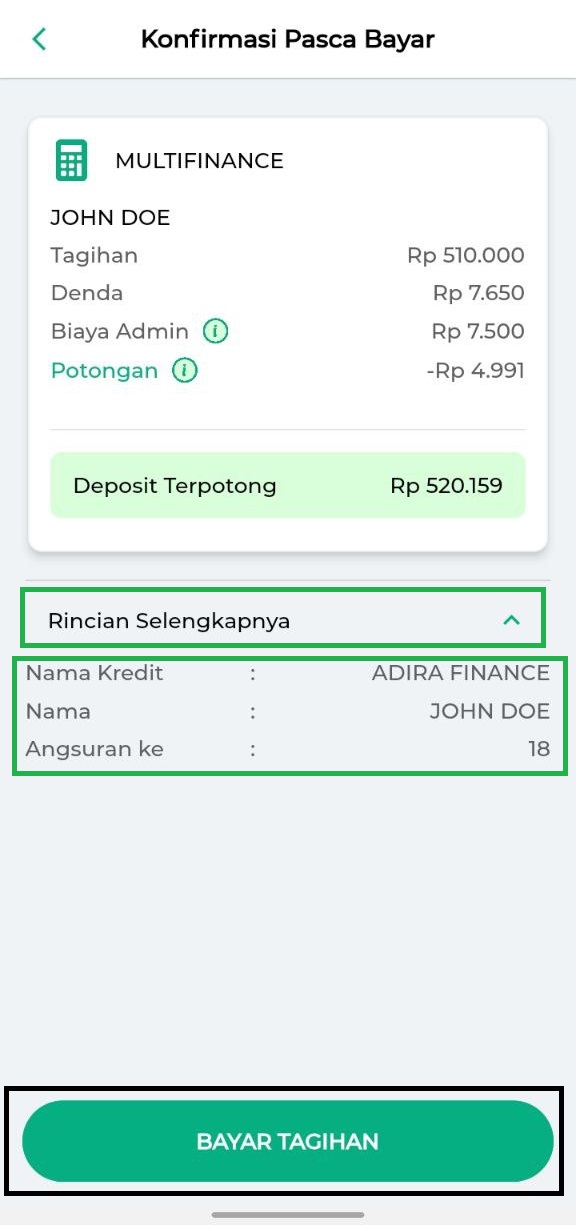Image resolution: width=576 pixels, height=1225 pixels.
Task: Tap the MULTIFINANCE heading text
Action: coord(200,161)
